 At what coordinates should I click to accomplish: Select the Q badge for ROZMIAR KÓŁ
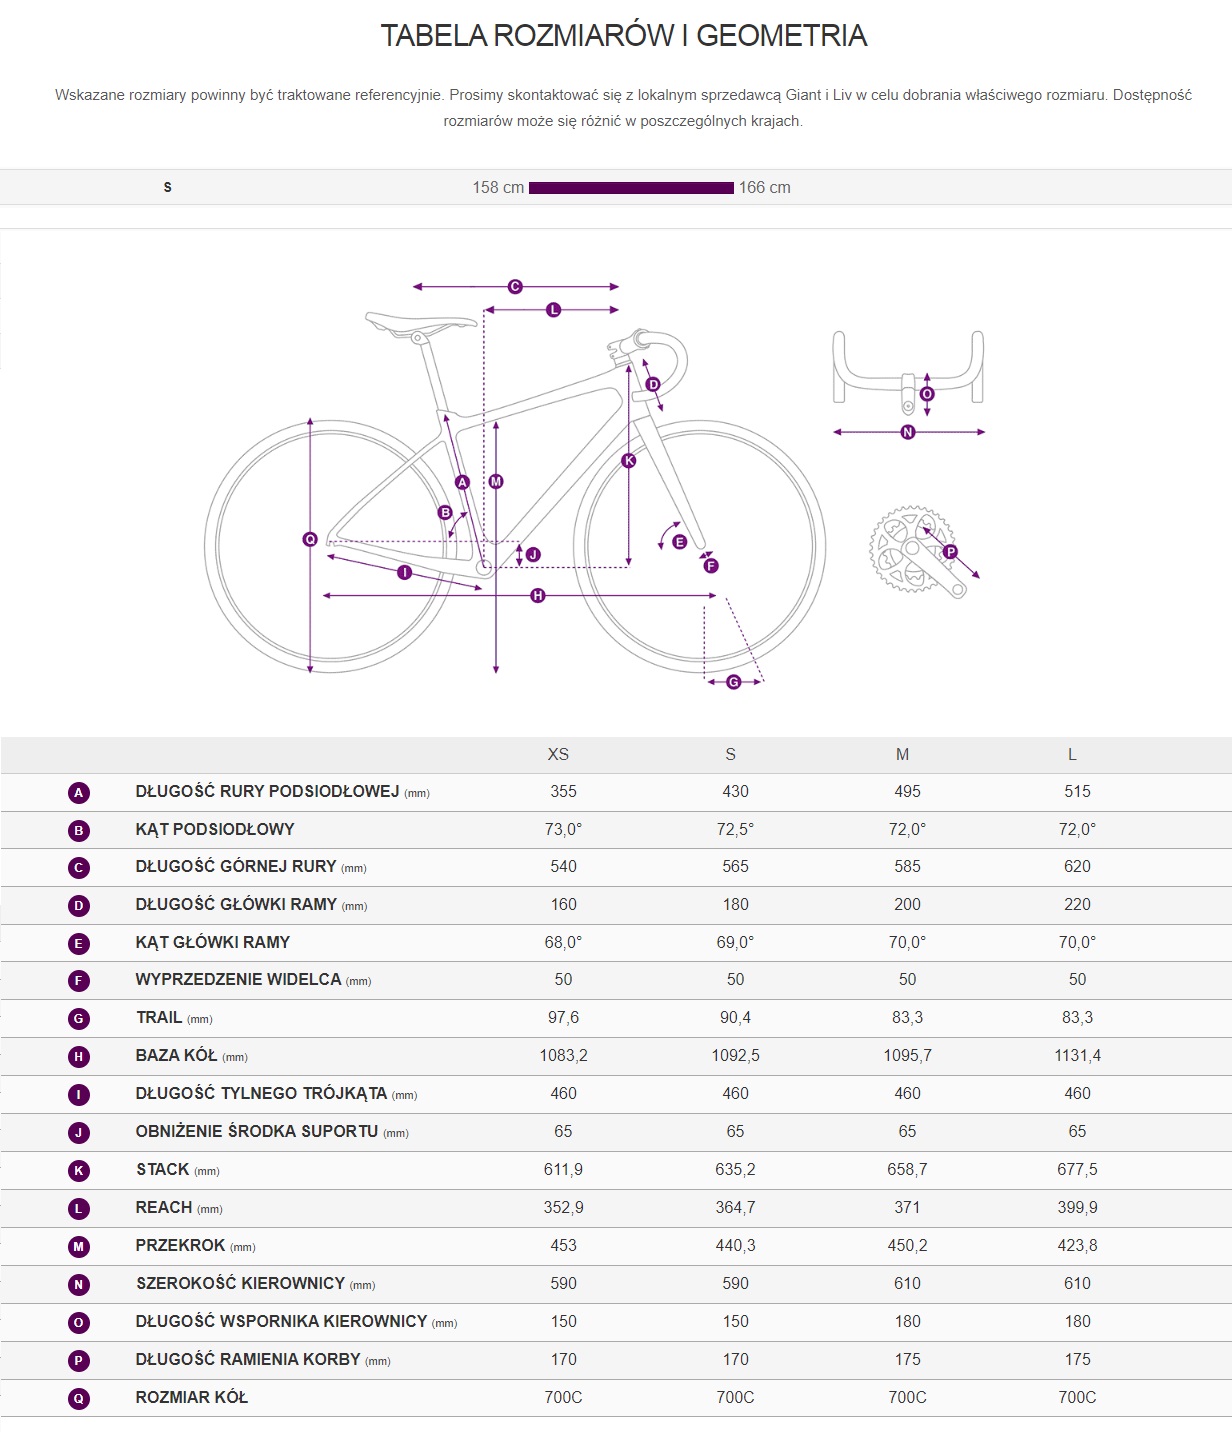point(79,1399)
